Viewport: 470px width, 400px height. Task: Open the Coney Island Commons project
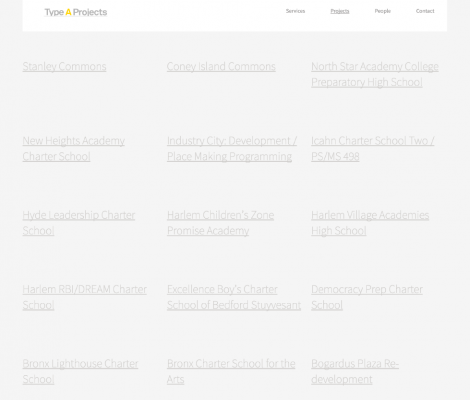click(x=221, y=66)
